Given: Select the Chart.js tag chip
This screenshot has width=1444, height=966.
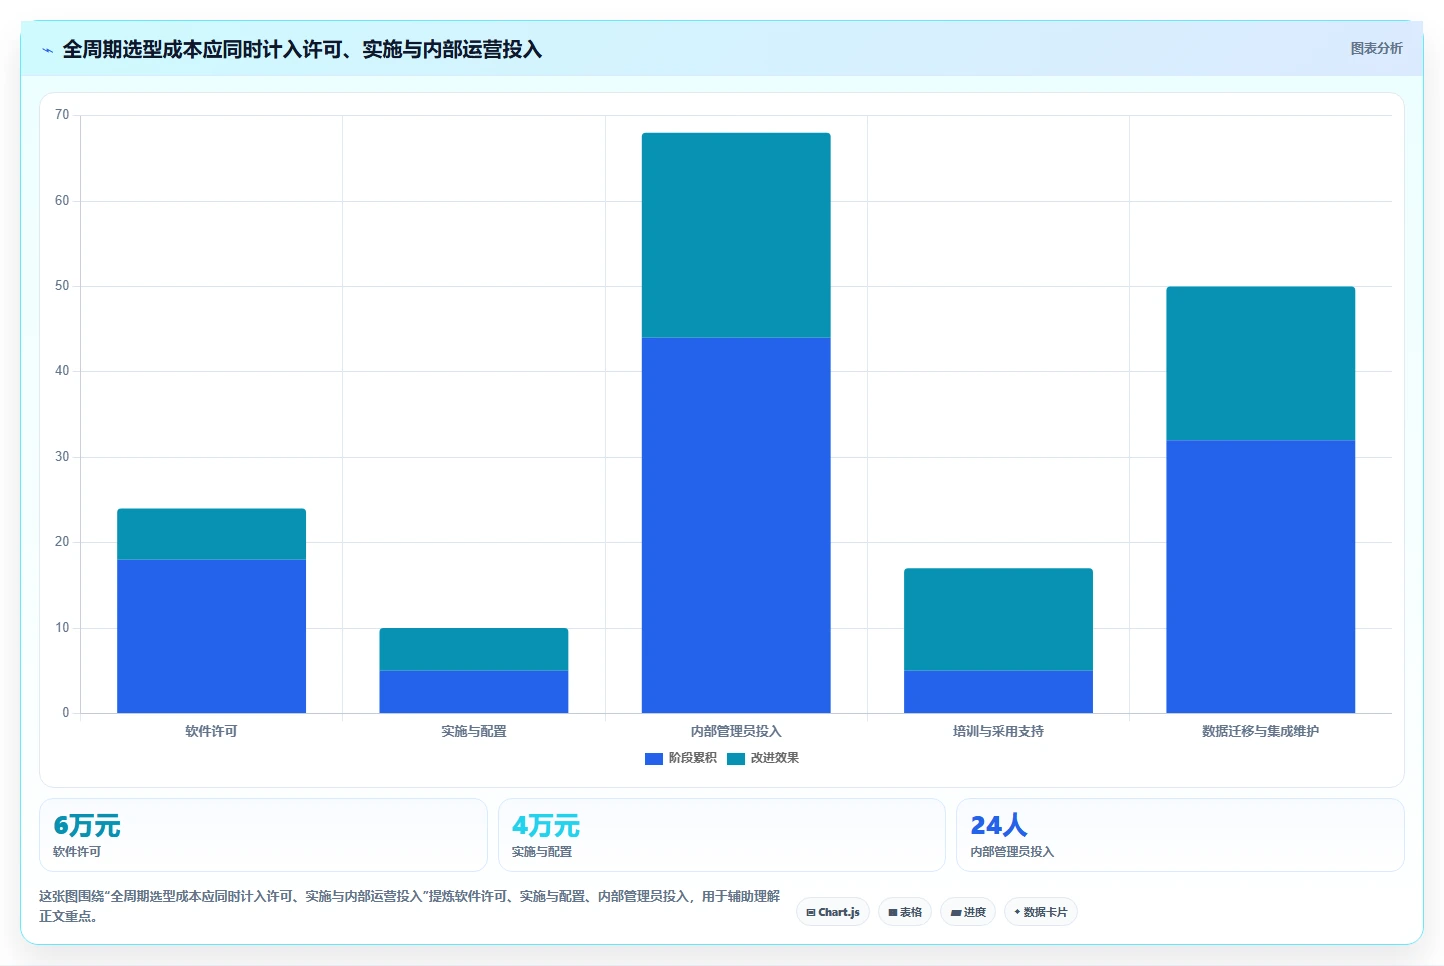Looking at the screenshot, I should coord(833,912).
